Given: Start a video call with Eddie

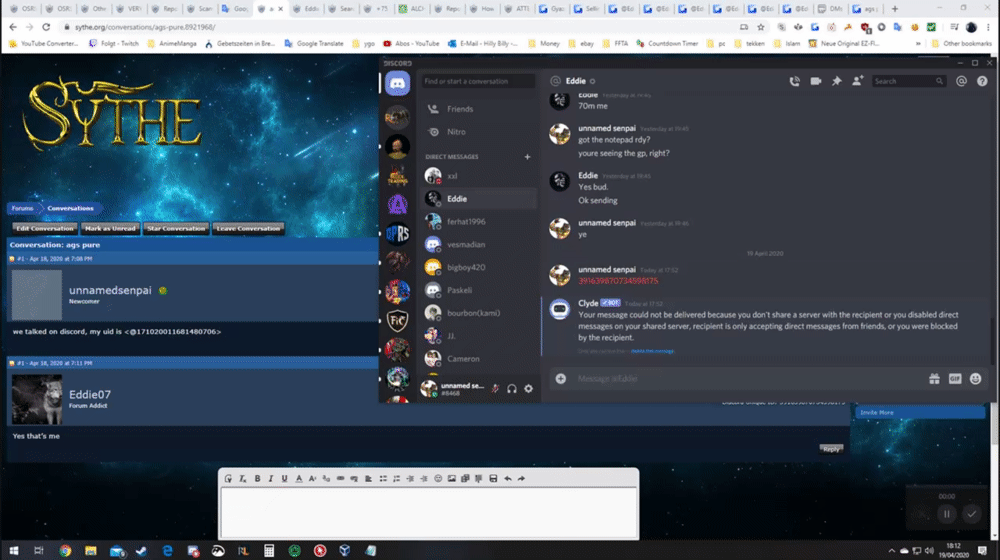Looking at the screenshot, I should click(x=816, y=81).
